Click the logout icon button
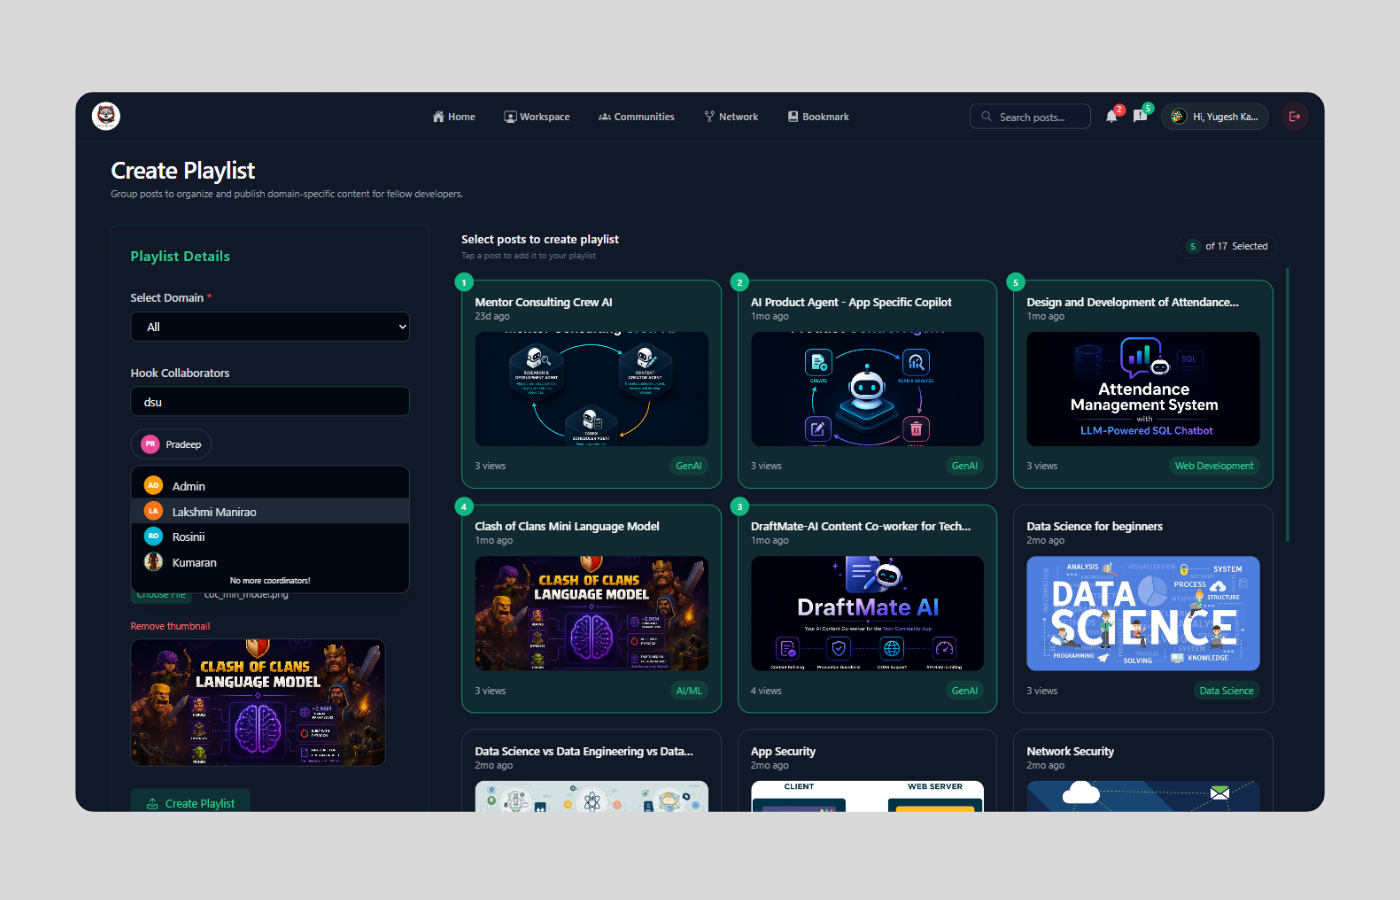Screen dimensions: 1400x900 point(1295,117)
